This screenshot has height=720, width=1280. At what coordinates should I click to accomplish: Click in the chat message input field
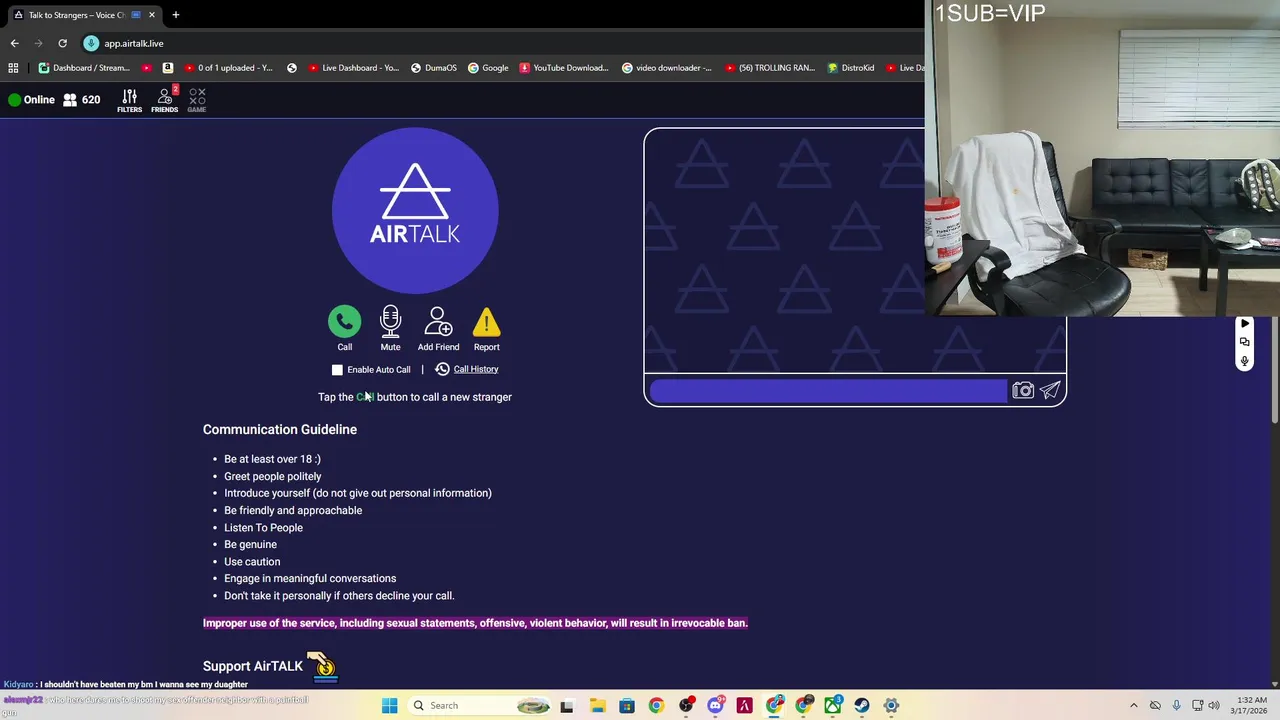828,391
